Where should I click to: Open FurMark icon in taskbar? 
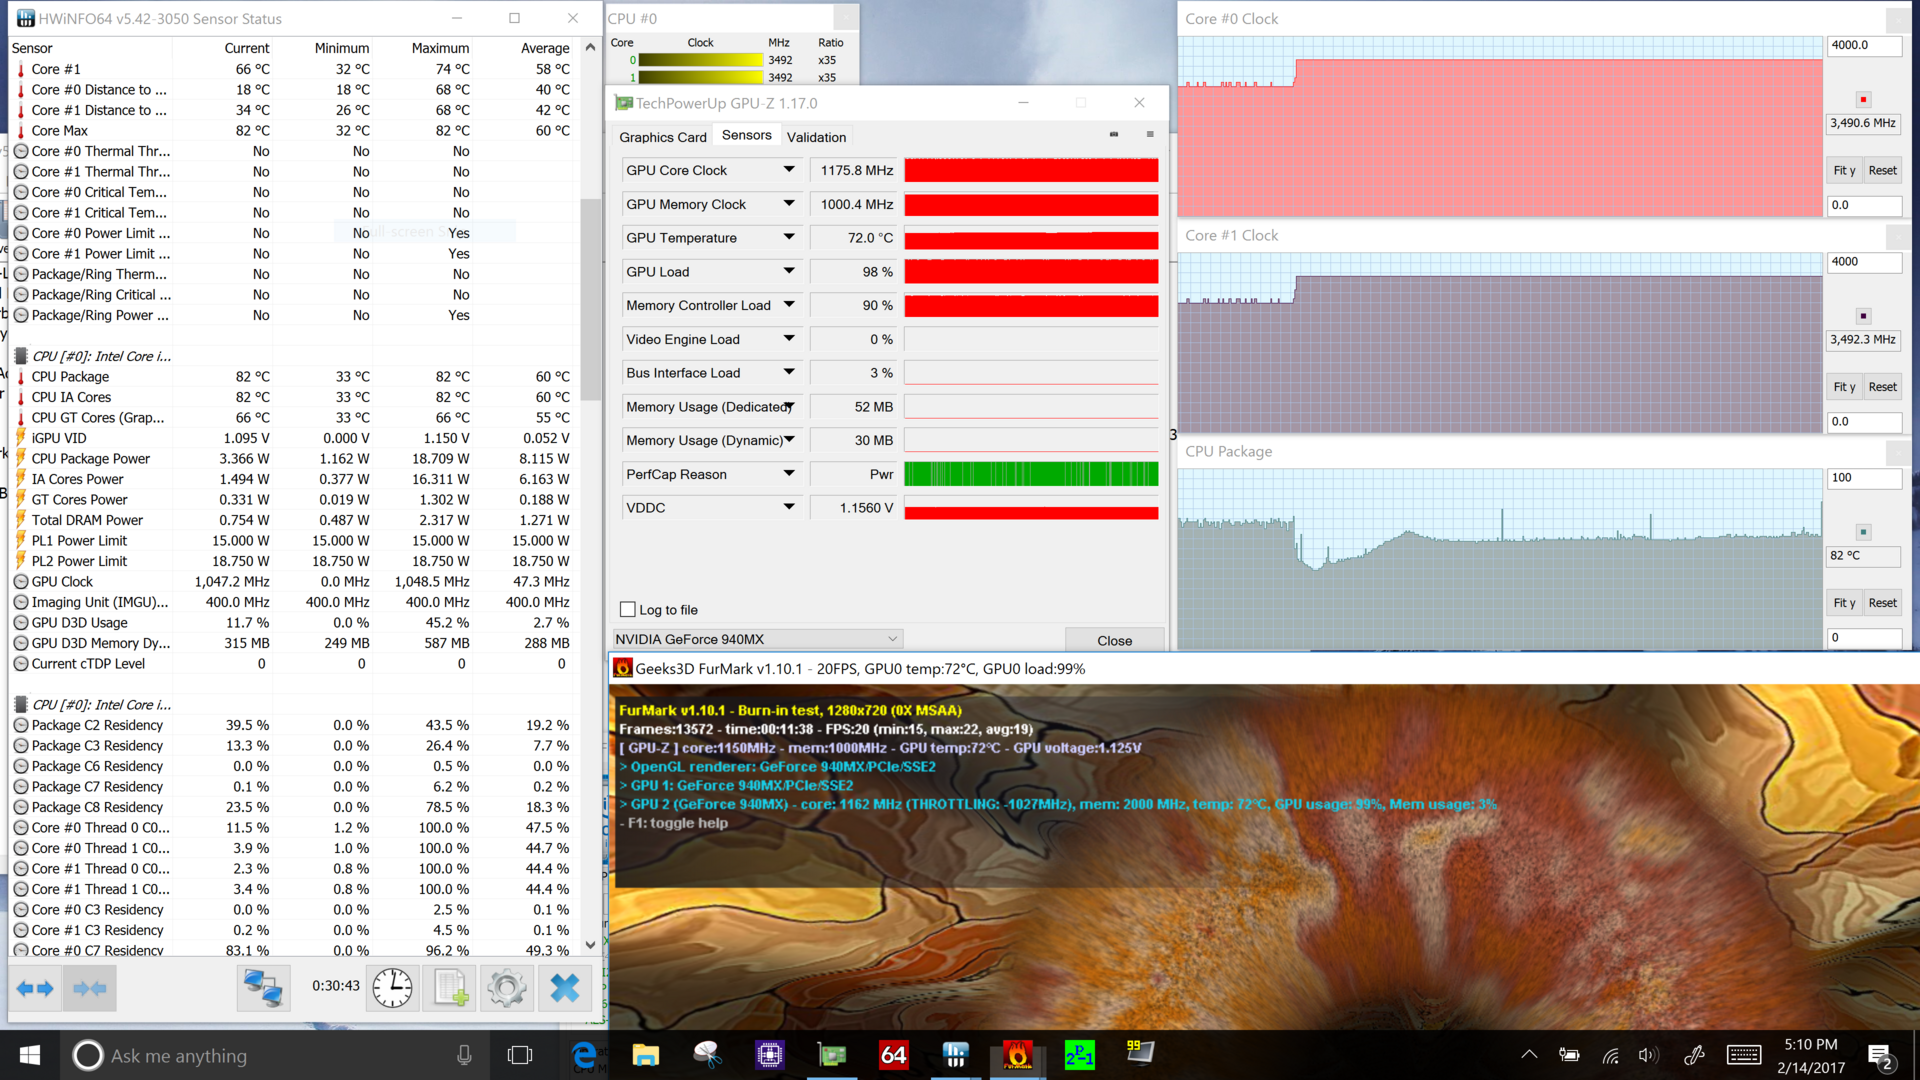[1017, 1055]
